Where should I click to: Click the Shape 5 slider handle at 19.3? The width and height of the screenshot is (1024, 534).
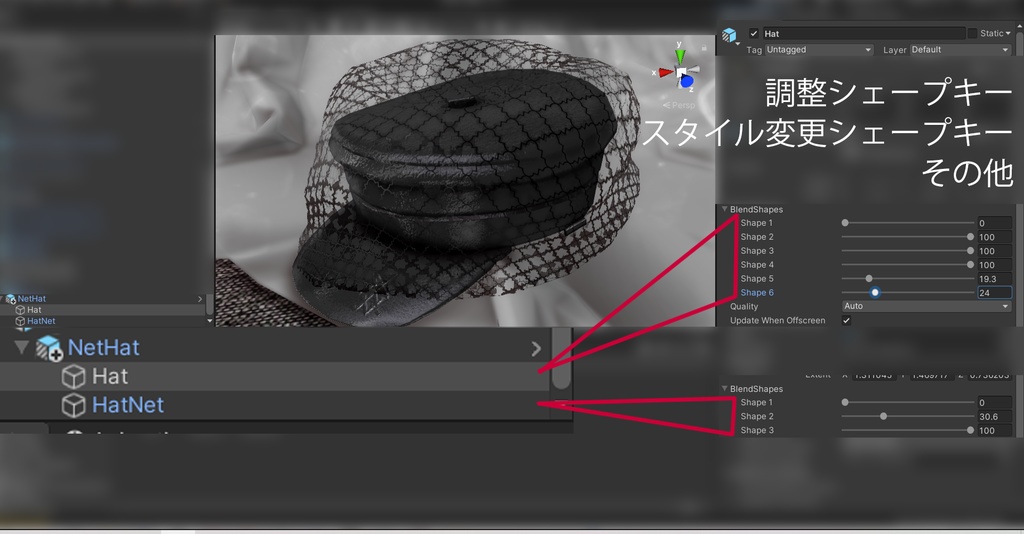pyautogui.click(x=869, y=279)
